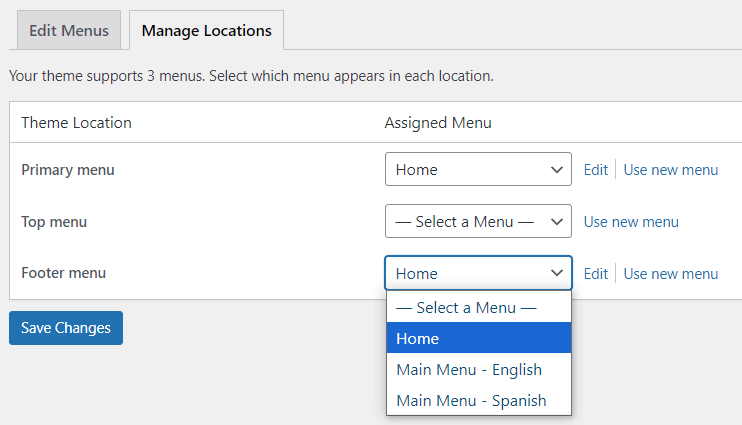Click the 'Your theme supports 3 menus' description
This screenshot has height=425, width=742.
[251, 76]
